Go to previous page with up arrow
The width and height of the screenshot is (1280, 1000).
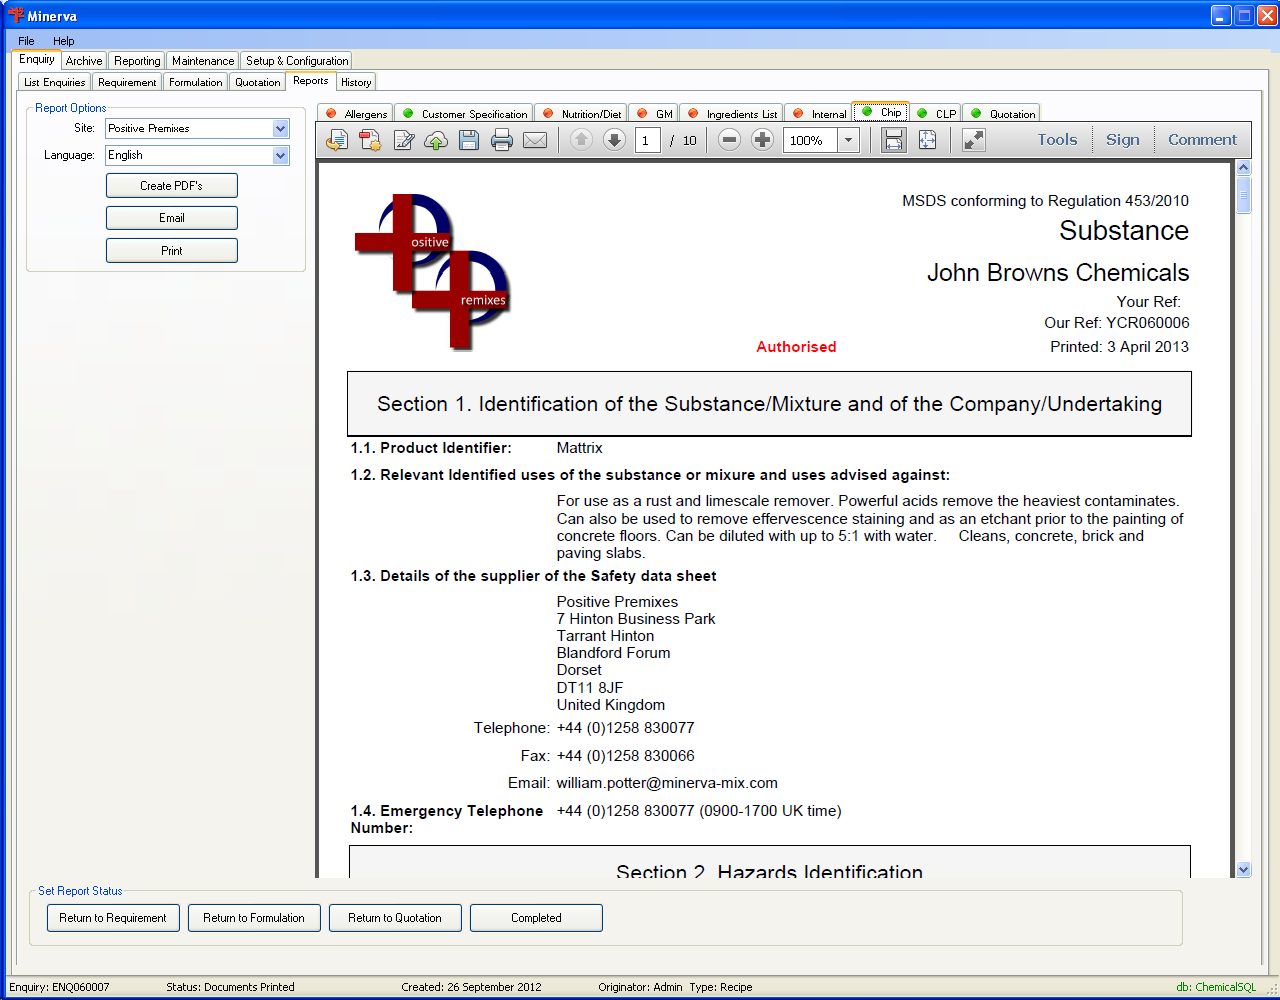coord(581,140)
